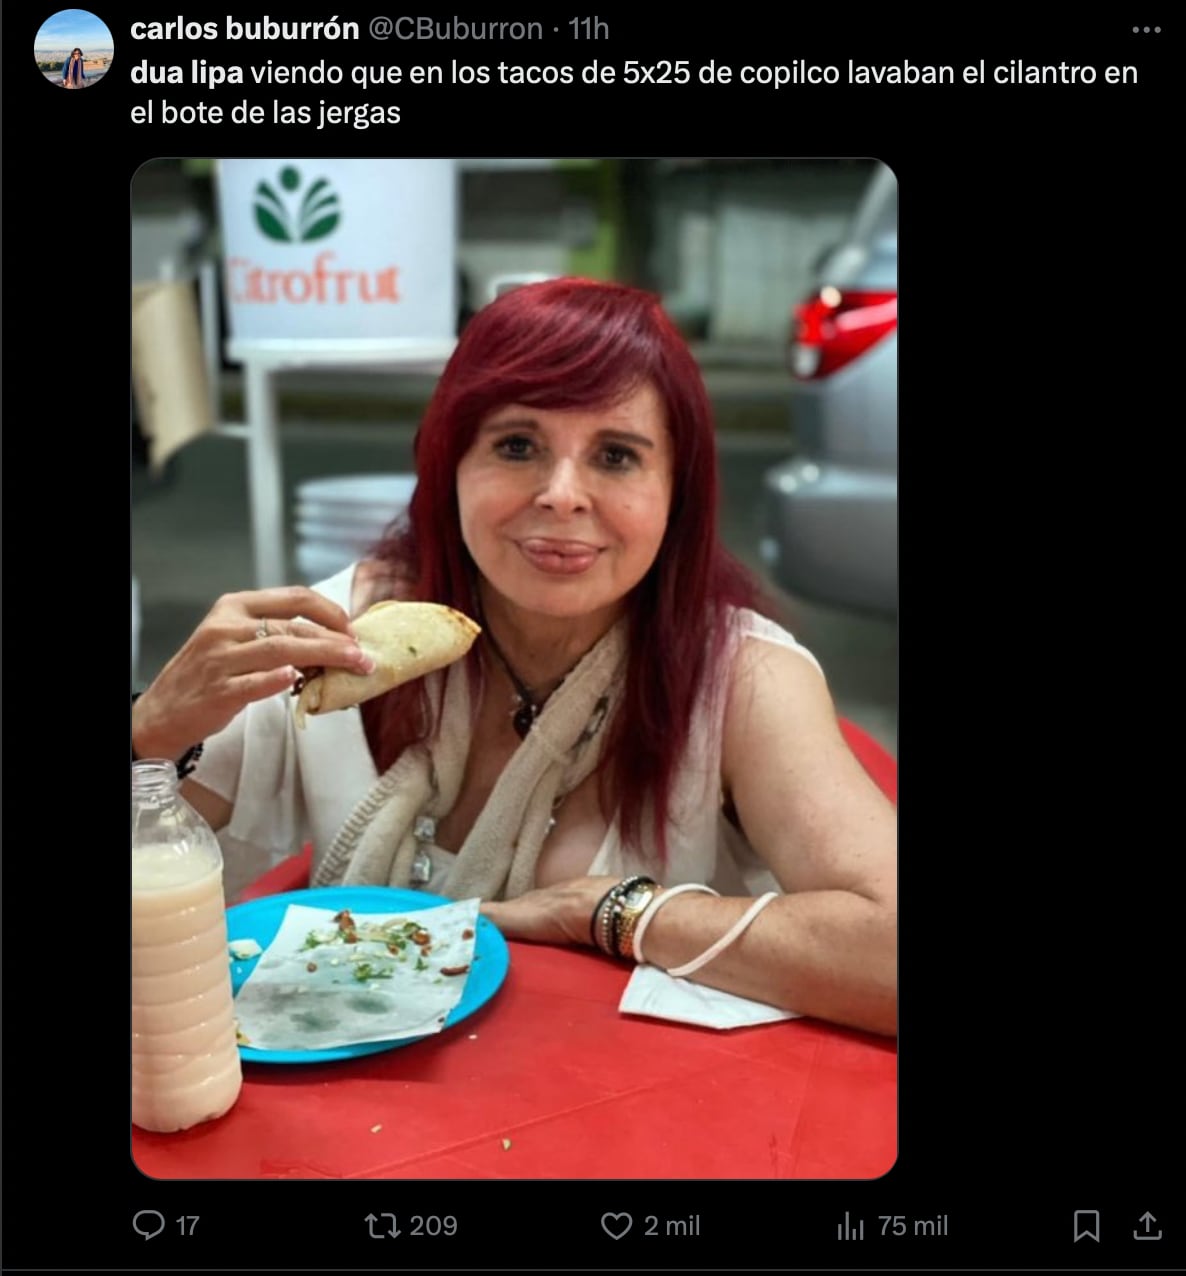This screenshot has width=1186, height=1276.
Task: Open carlos buburrón's profile avatar
Action: pyautogui.click(x=73, y=49)
